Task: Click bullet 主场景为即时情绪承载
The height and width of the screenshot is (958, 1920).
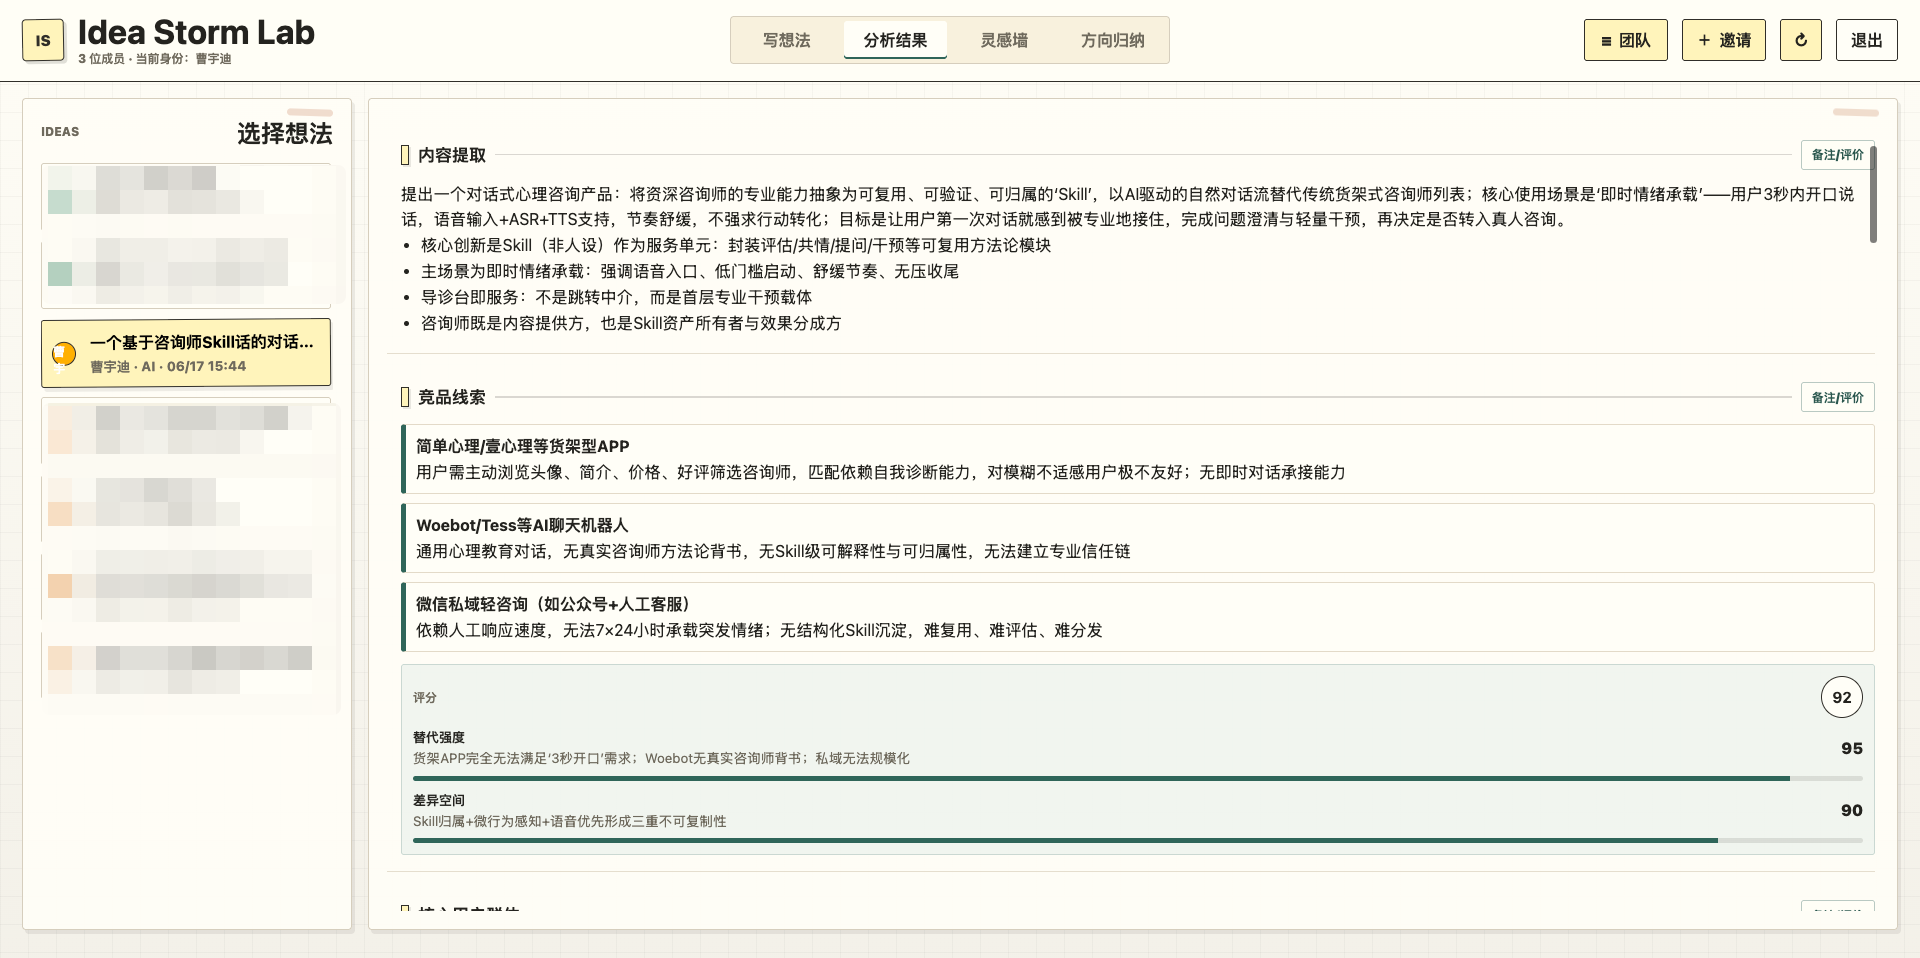Action: click(x=690, y=271)
